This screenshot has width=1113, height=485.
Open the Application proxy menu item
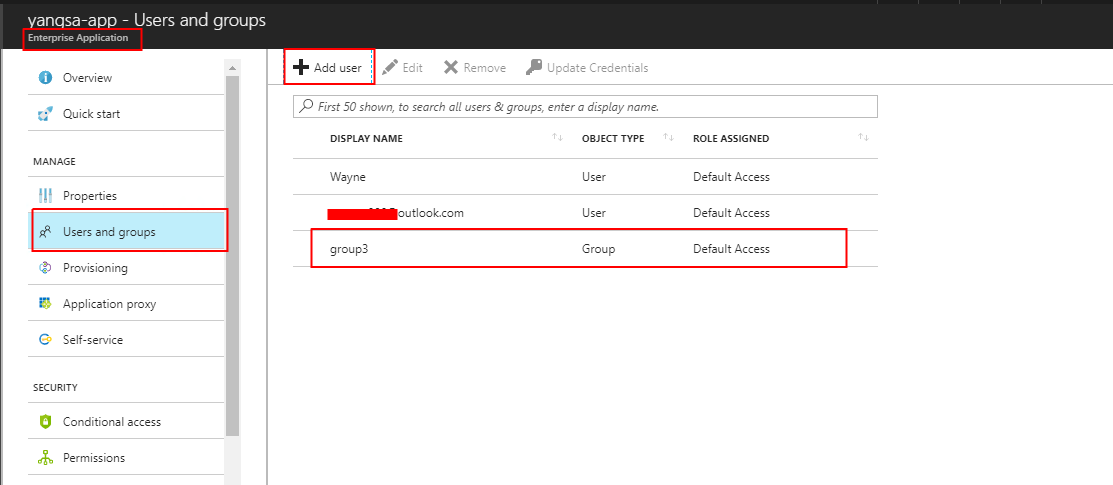pyautogui.click(x=125, y=304)
